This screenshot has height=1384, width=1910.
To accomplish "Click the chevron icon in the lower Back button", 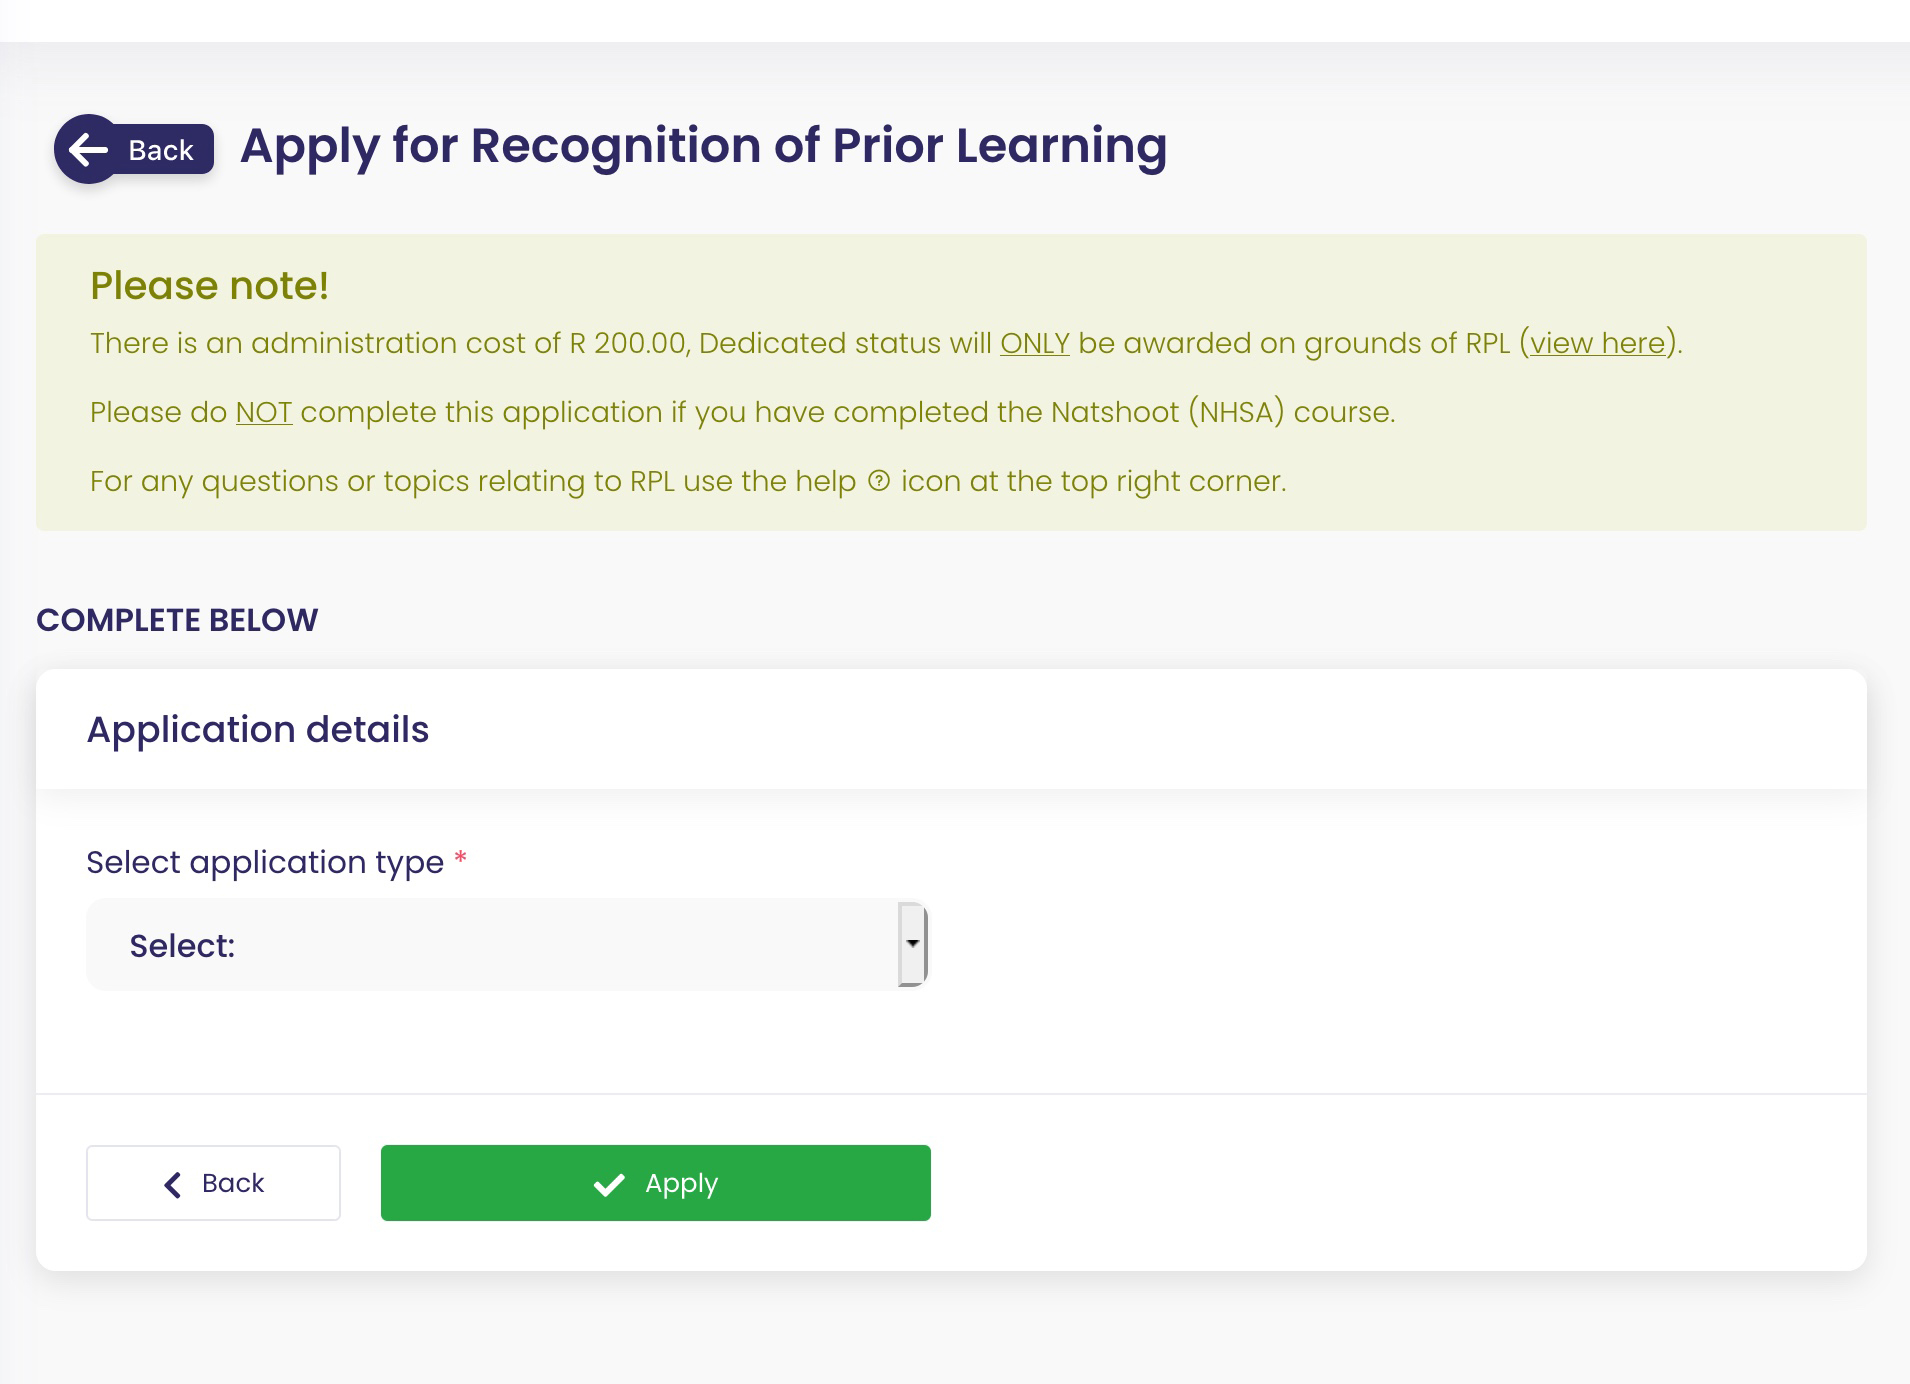I will (x=173, y=1184).
